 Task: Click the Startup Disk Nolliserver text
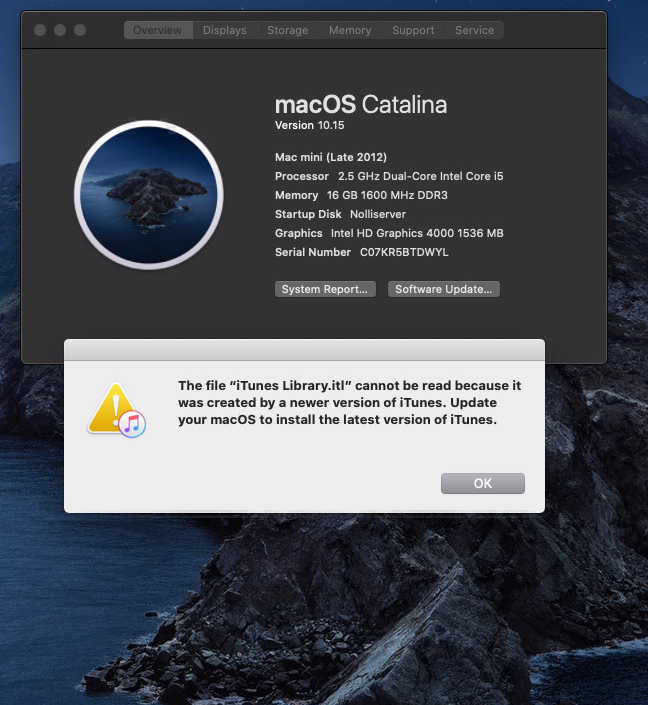(340, 214)
